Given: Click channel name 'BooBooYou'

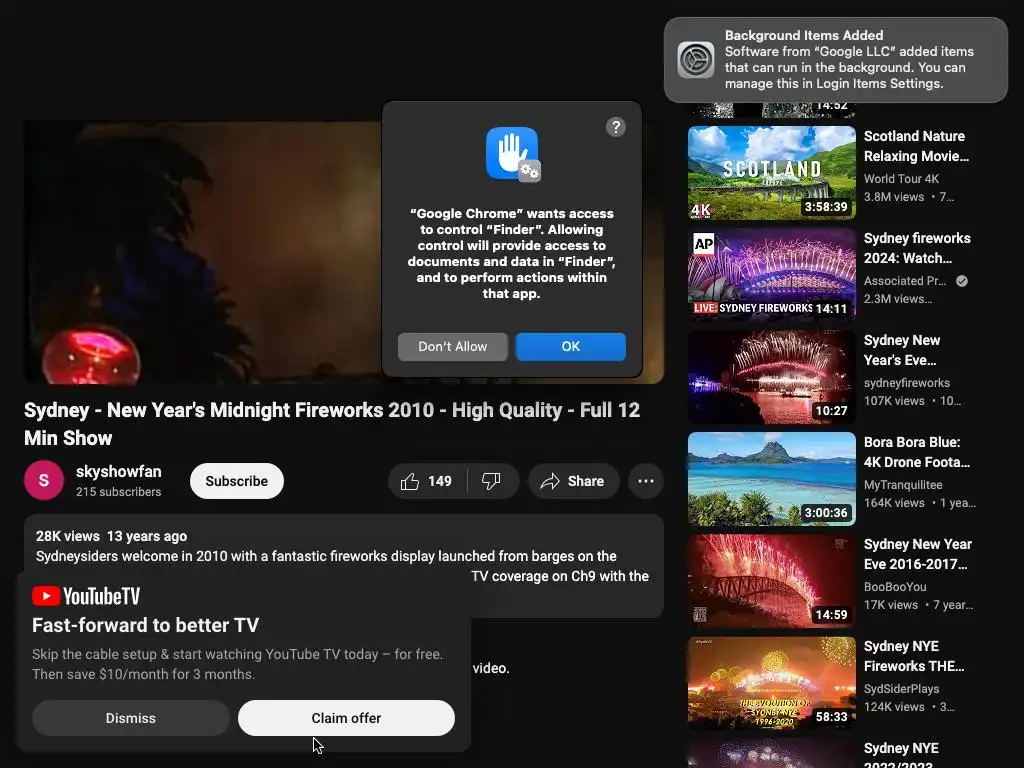Looking at the screenshot, I should 895,586.
